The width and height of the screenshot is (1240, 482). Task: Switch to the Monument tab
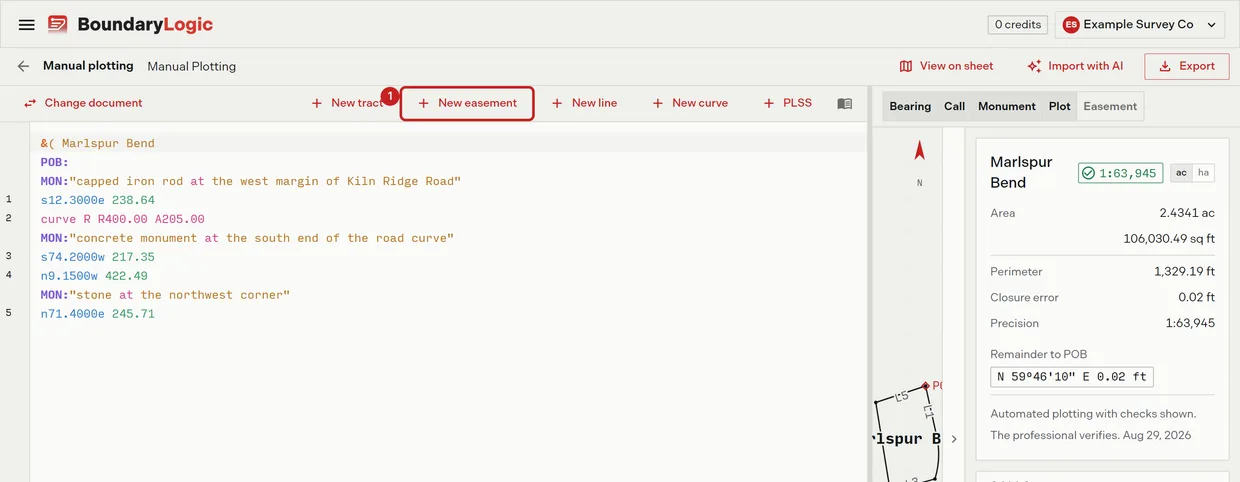(1007, 106)
